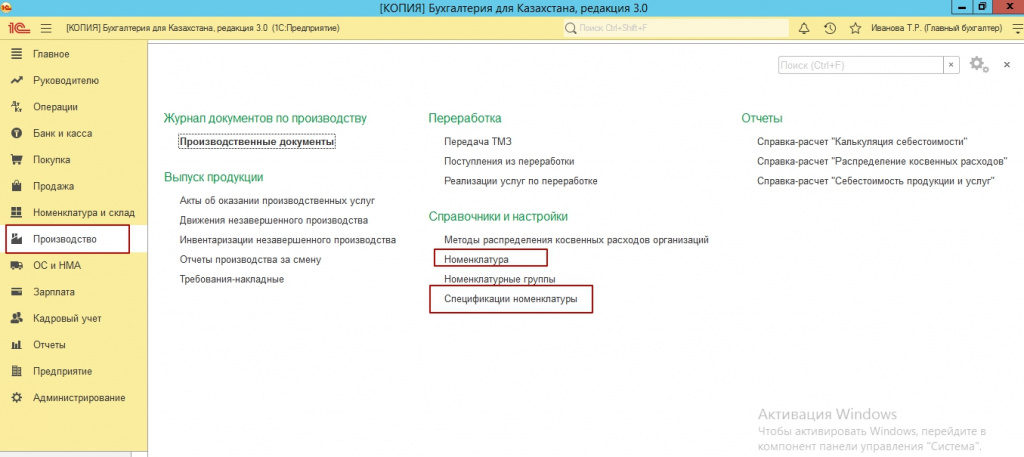Open favorites star icon
The height and width of the screenshot is (457, 1024).
855,29
